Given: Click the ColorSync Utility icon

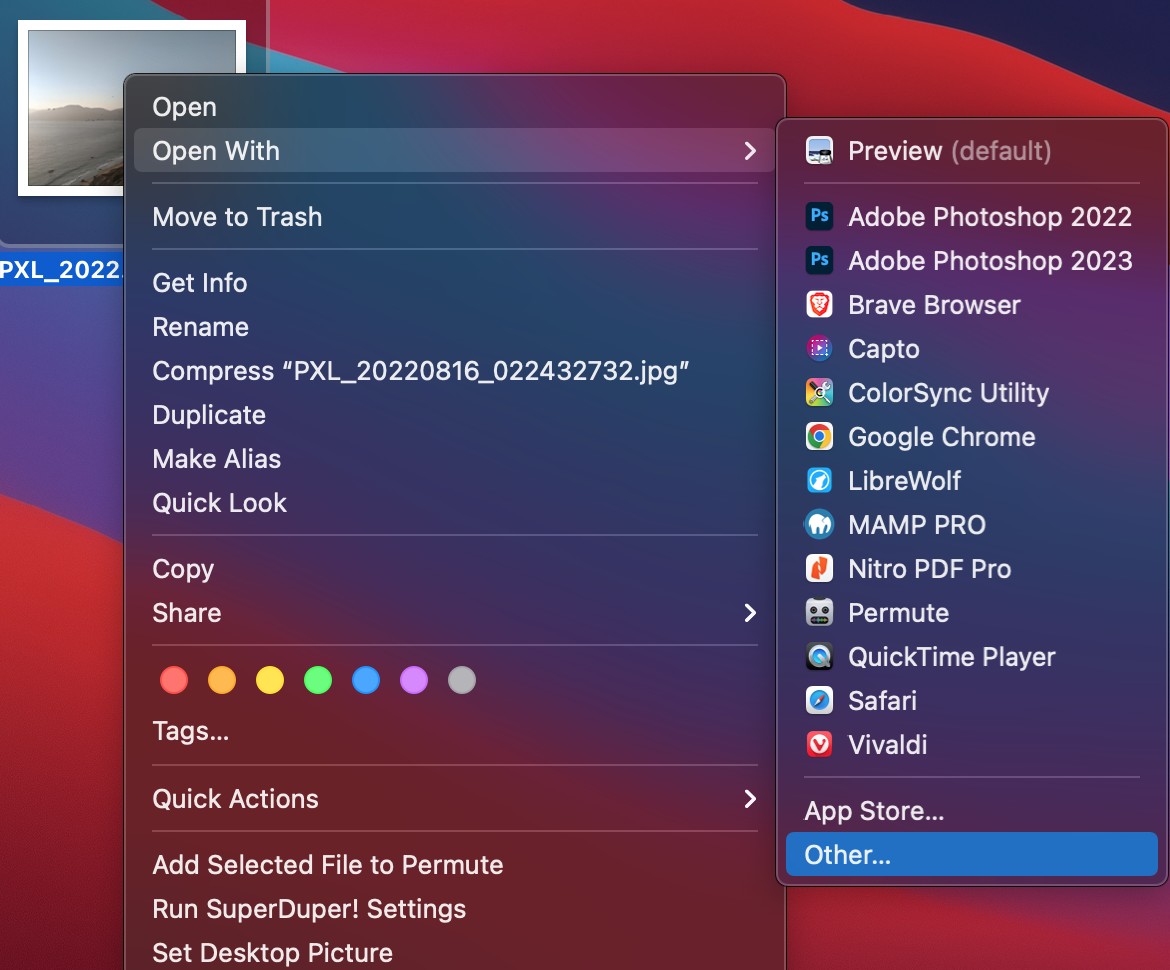Looking at the screenshot, I should point(819,392).
